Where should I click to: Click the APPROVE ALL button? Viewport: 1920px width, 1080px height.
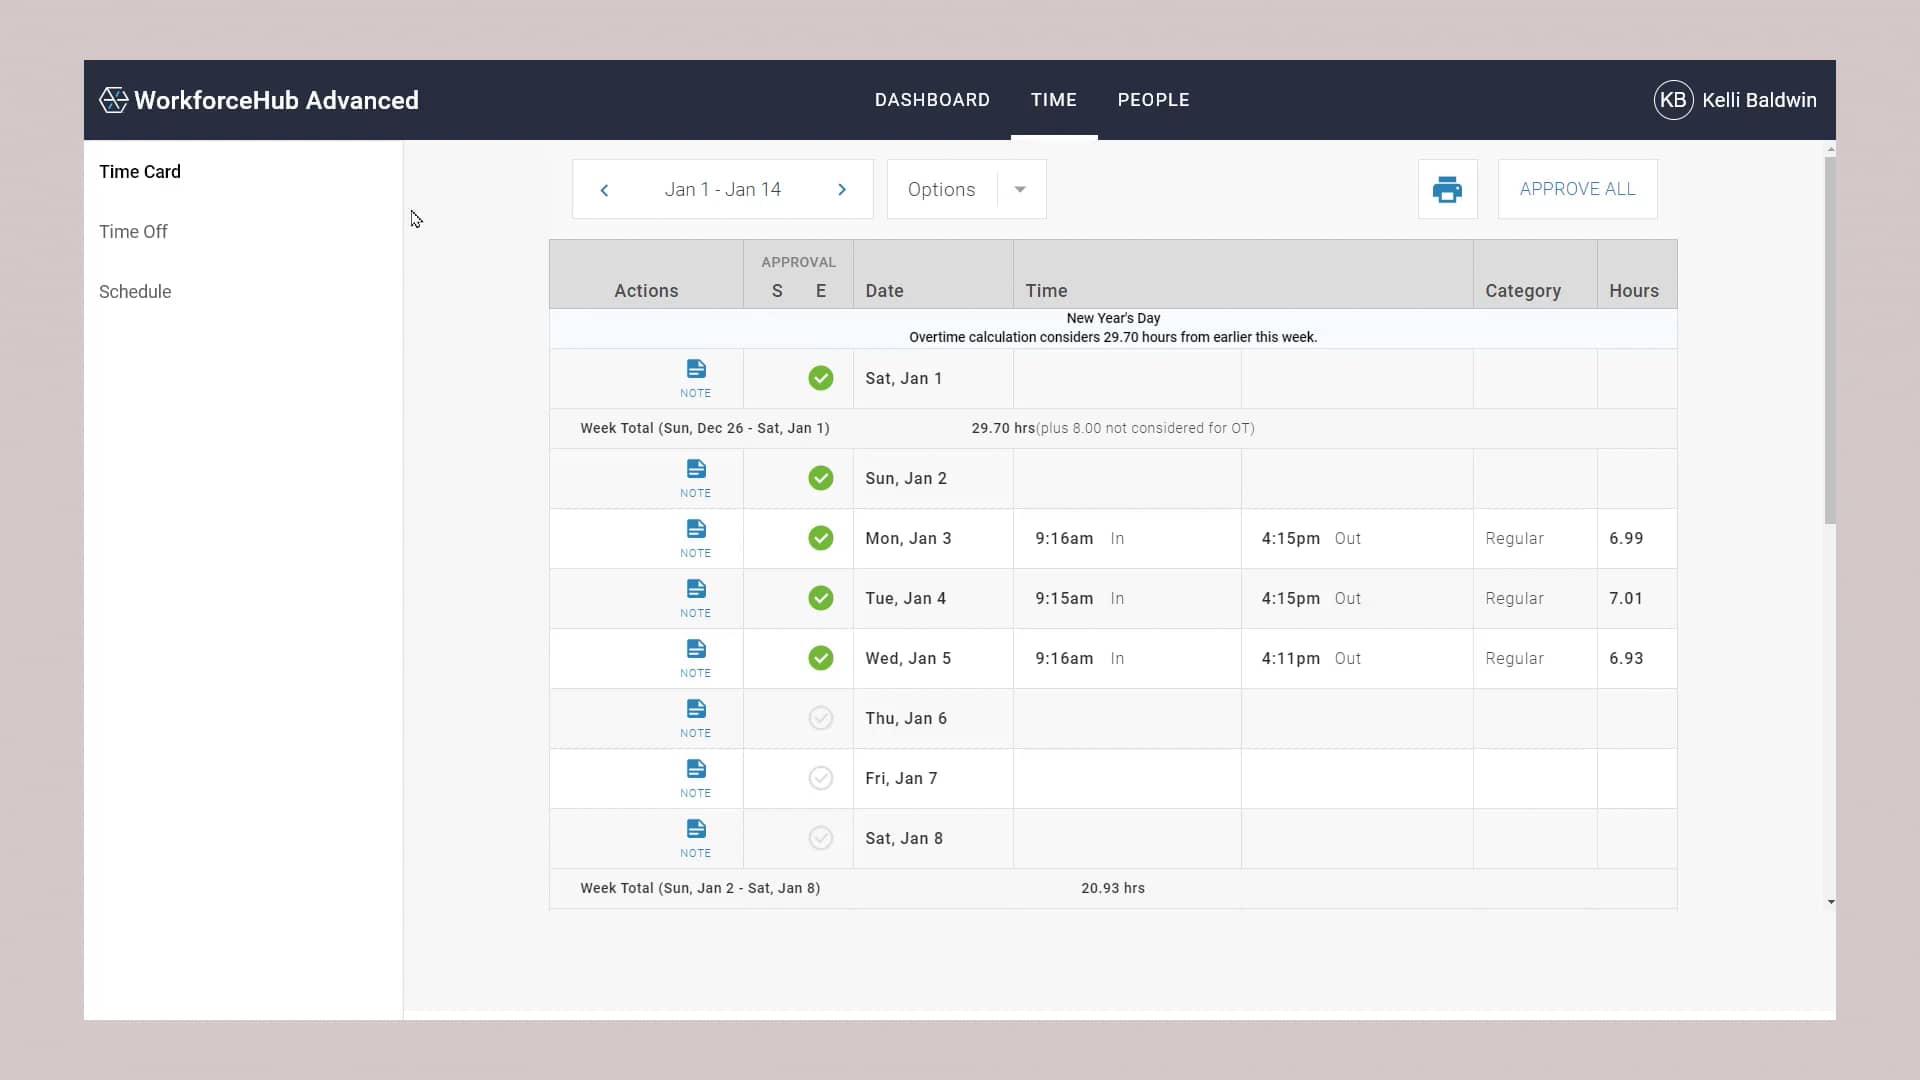[1577, 189]
